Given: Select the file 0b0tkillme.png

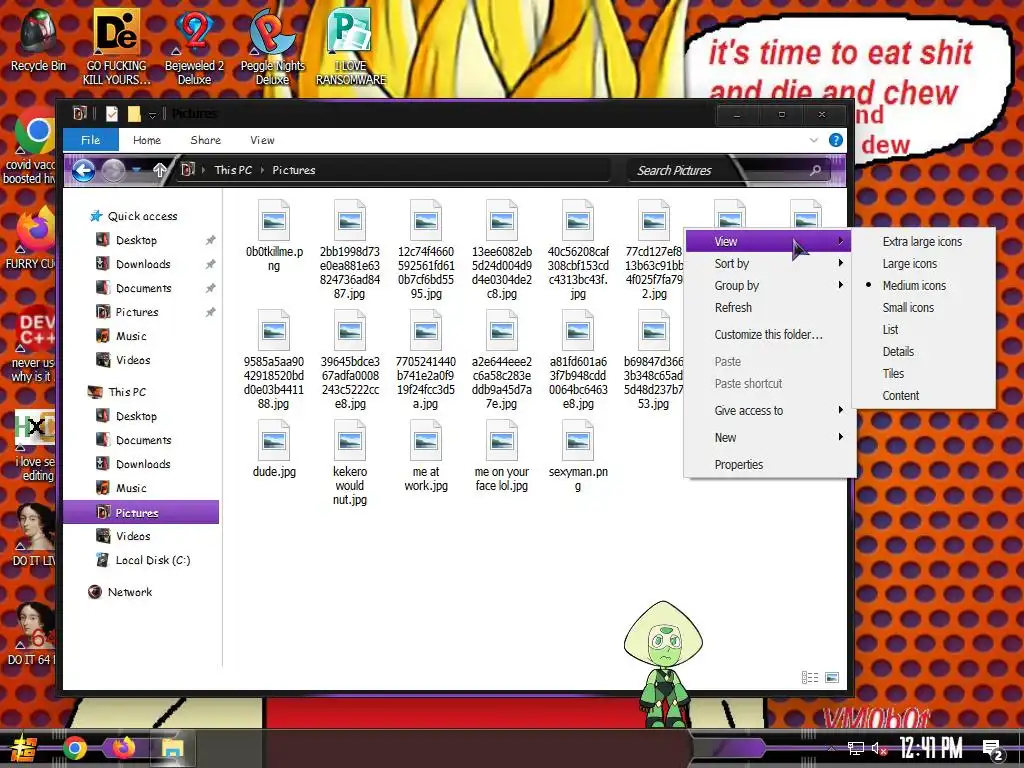Looking at the screenshot, I should click(x=274, y=236).
